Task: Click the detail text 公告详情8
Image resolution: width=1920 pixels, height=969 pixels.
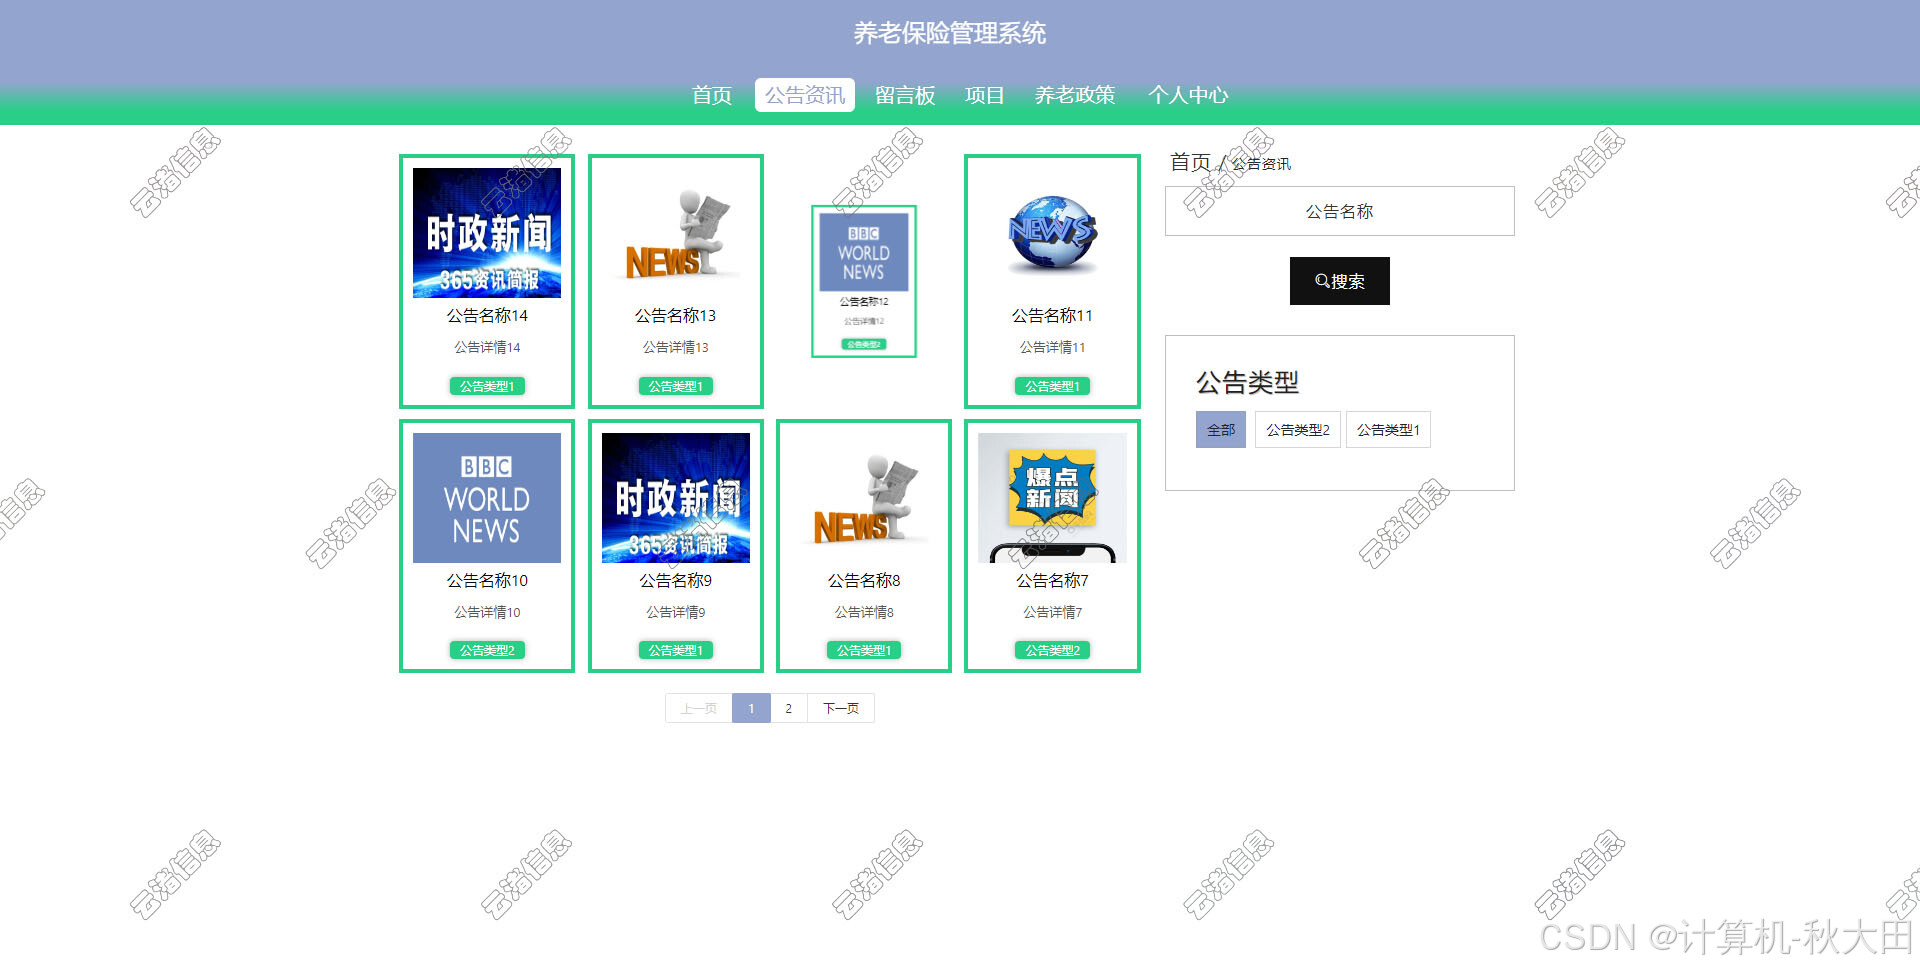Action: point(864,612)
